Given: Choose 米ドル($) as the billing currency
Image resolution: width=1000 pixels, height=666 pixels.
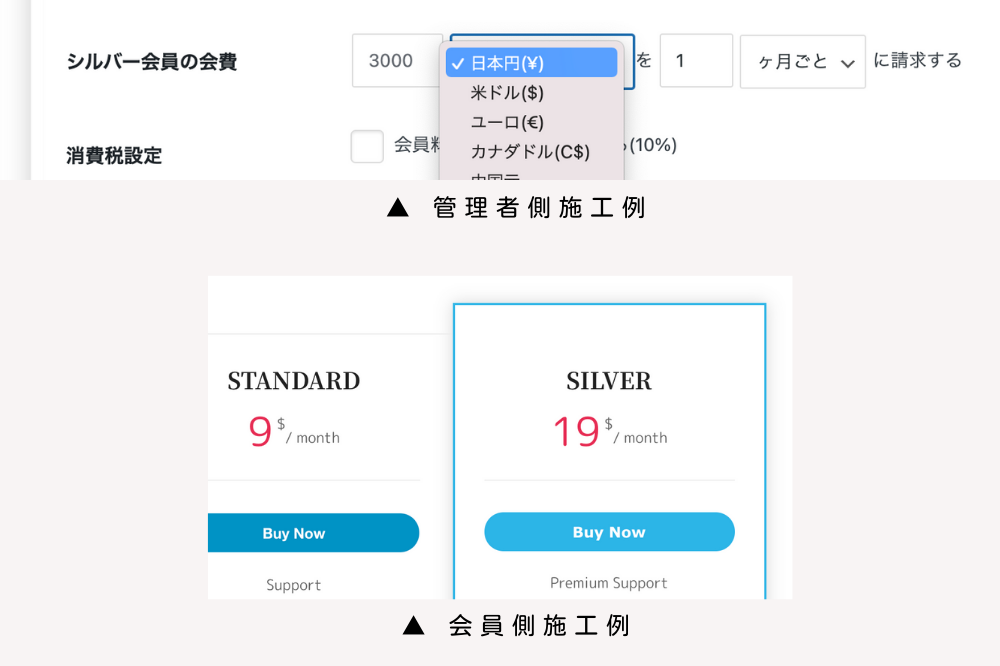Looking at the screenshot, I should (x=510, y=92).
